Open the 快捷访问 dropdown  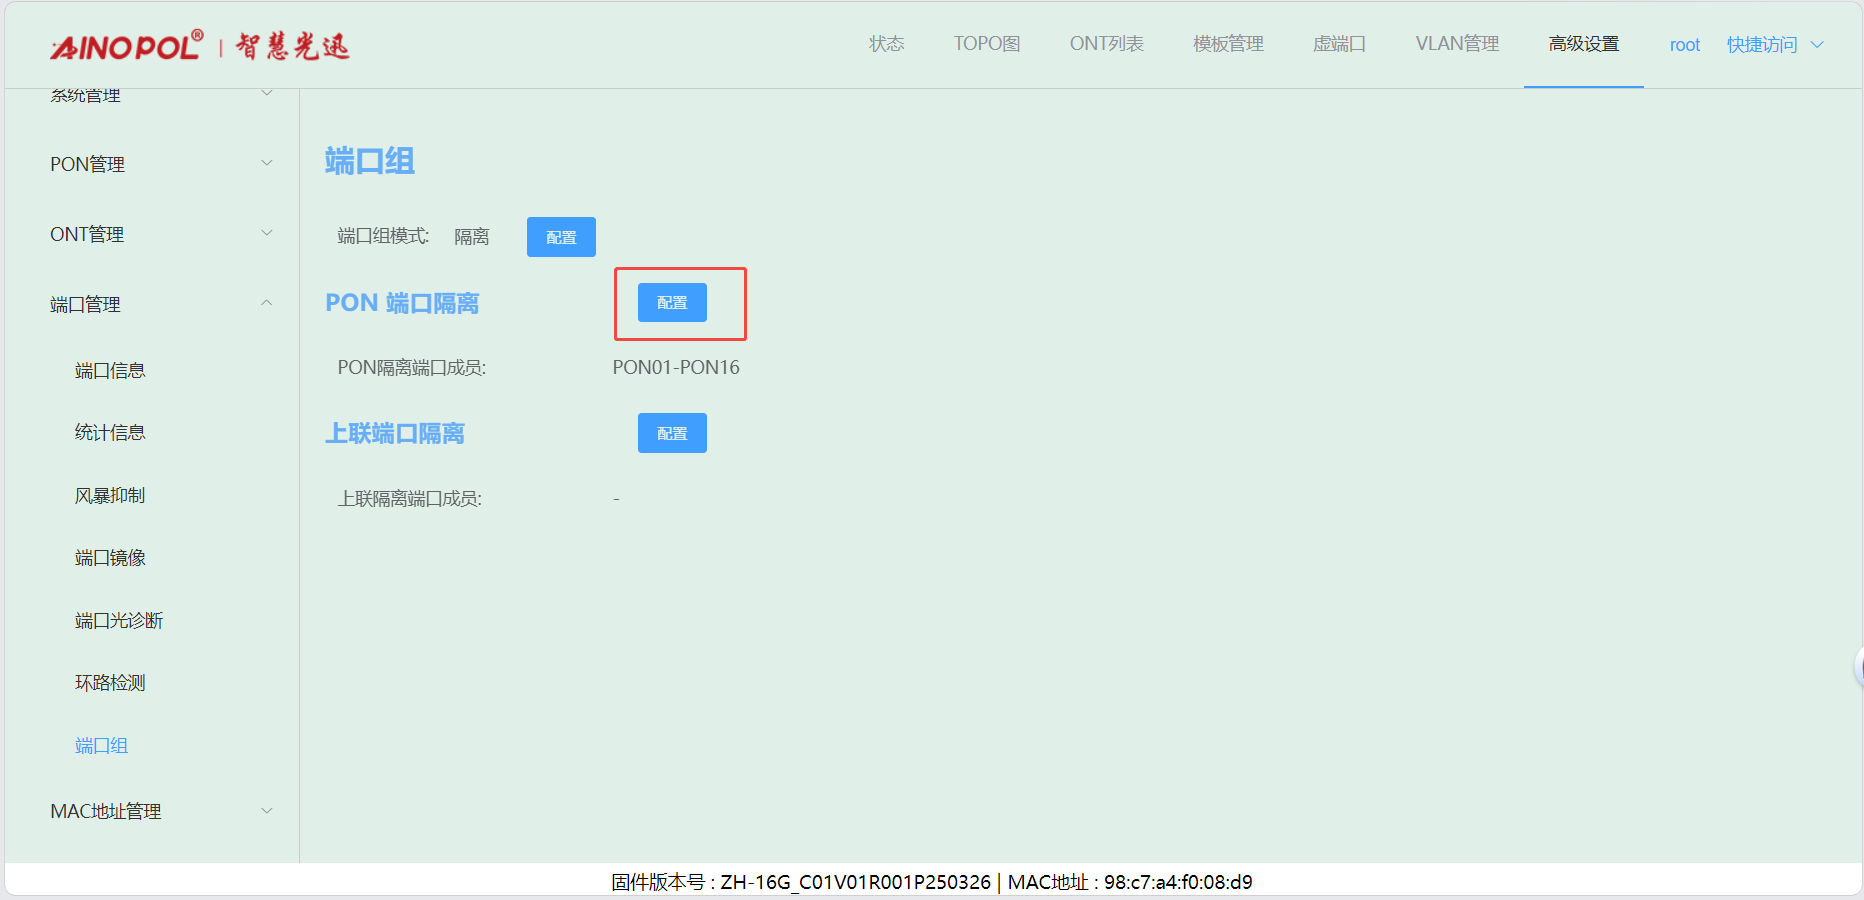click(x=1774, y=45)
